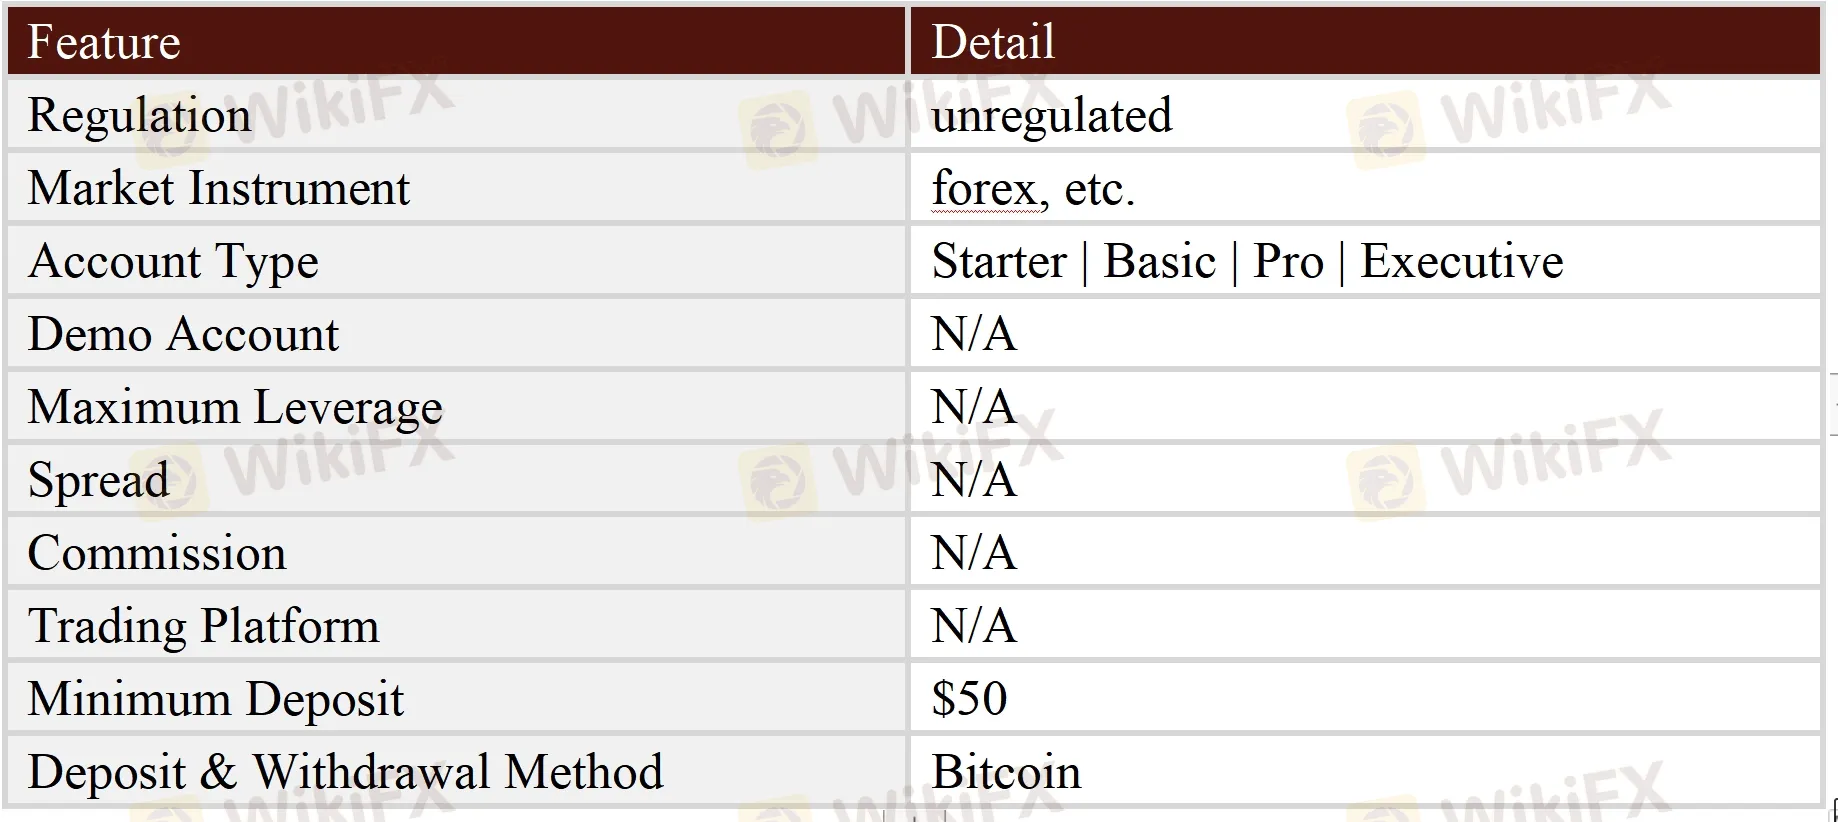Screen dimensions: 1838x822
Task: Select the Commission row label
Action: pyautogui.click(x=157, y=553)
